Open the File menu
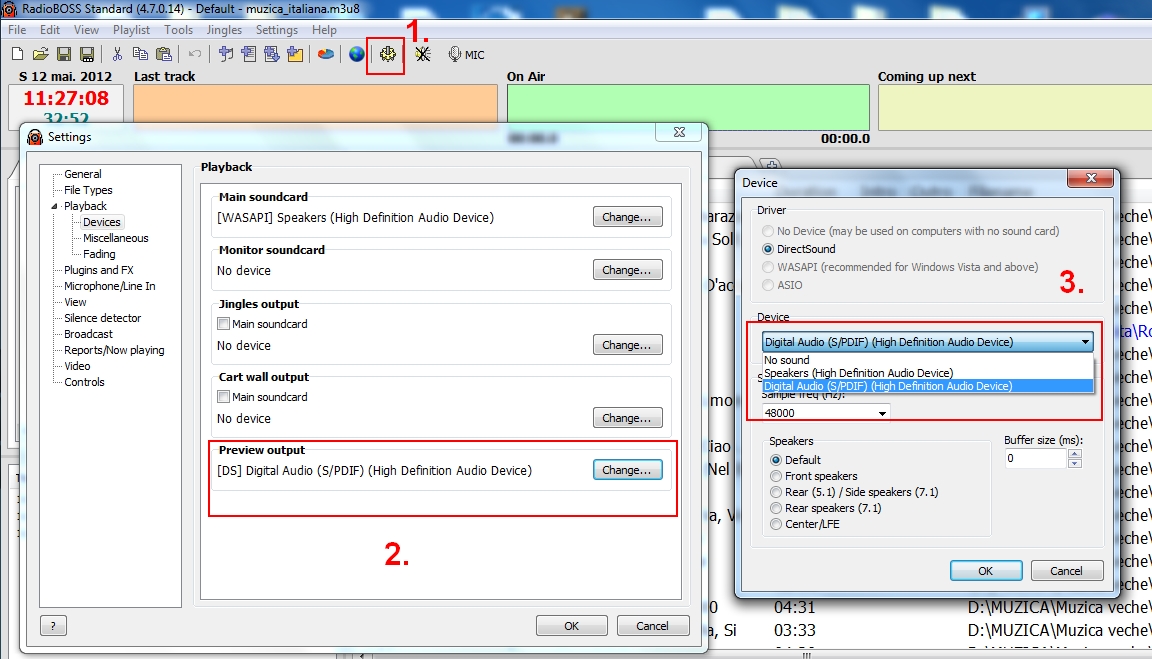This screenshot has width=1152, height=659. click(x=17, y=30)
